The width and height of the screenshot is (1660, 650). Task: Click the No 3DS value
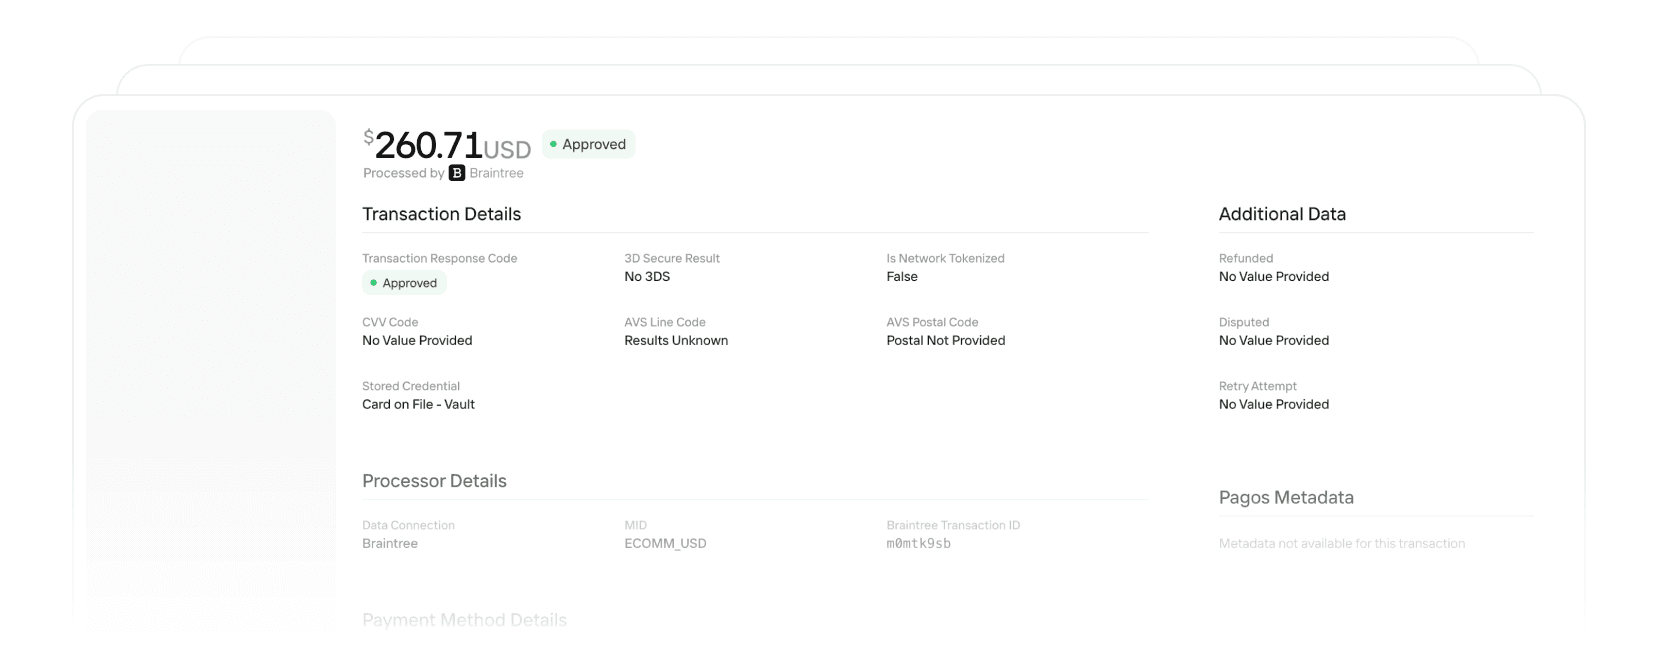click(x=647, y=277)
